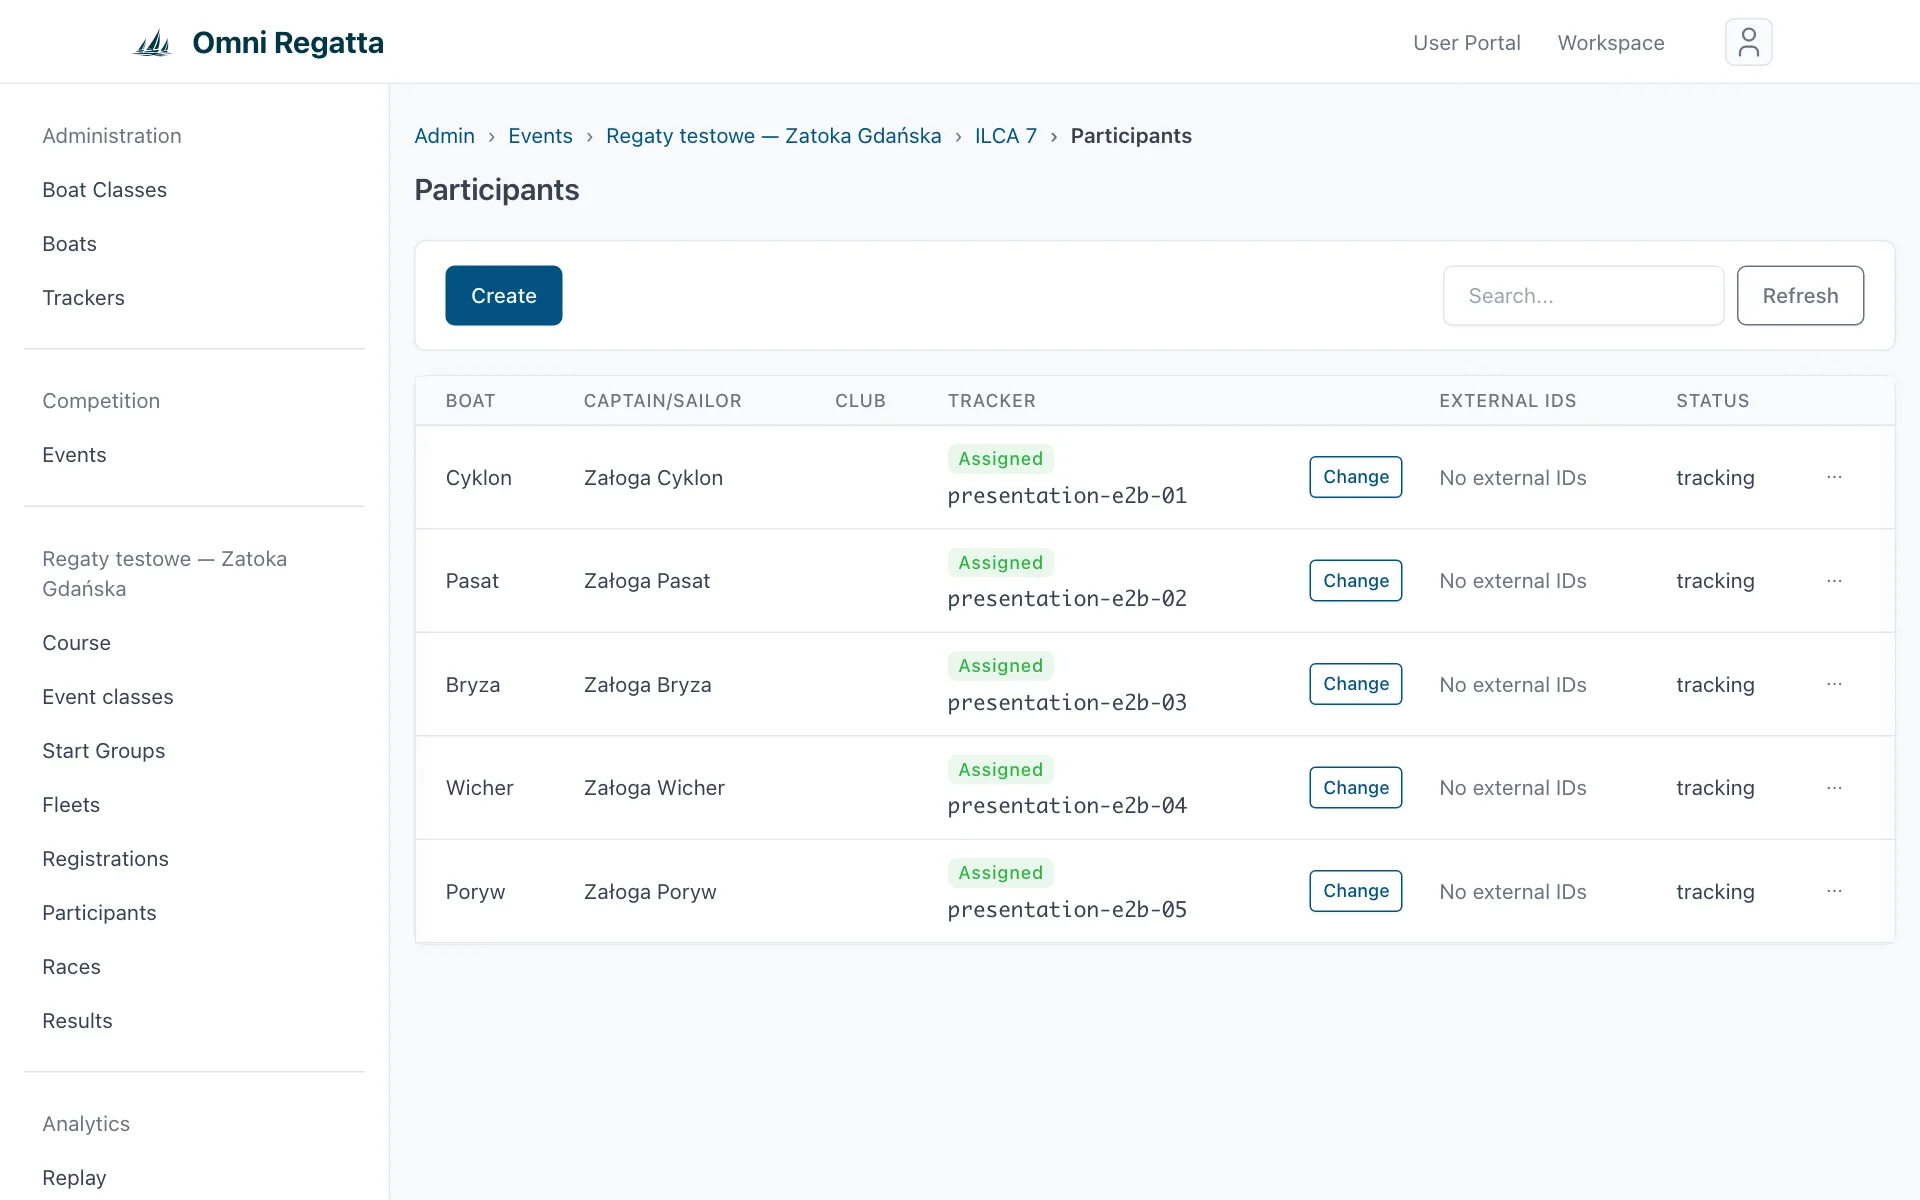The image size is (1920, 1200).
Task: Open Results in the sidebar
Action: click(78, 1021)
